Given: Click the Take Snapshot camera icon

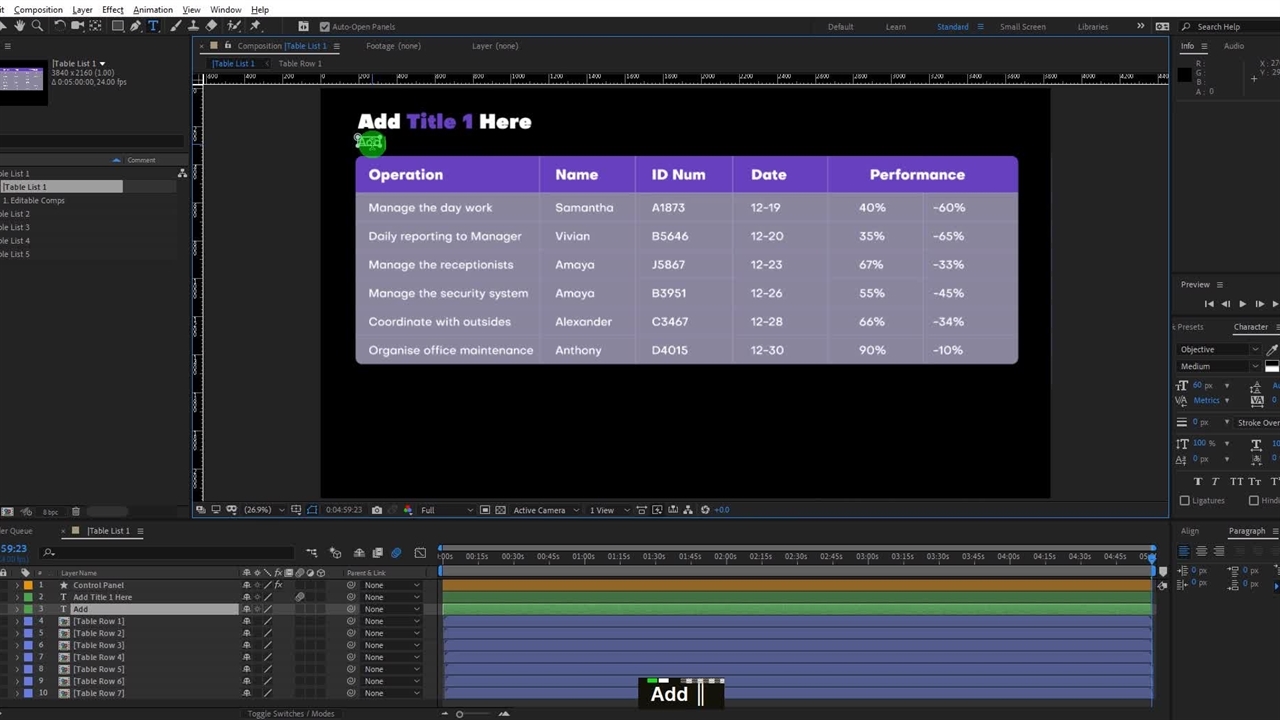Looking at the screenshot, I should [376, 510].
